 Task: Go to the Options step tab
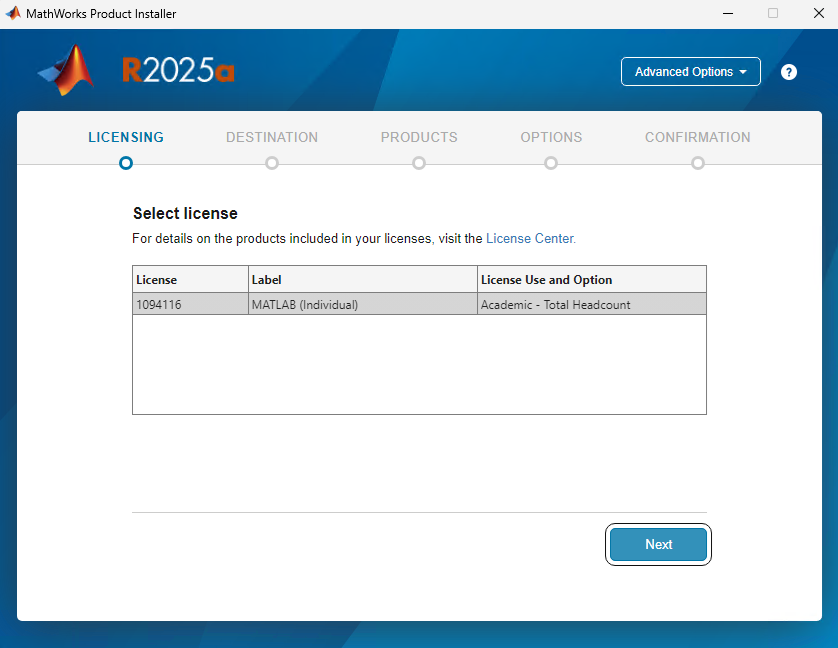pos(551,137)
